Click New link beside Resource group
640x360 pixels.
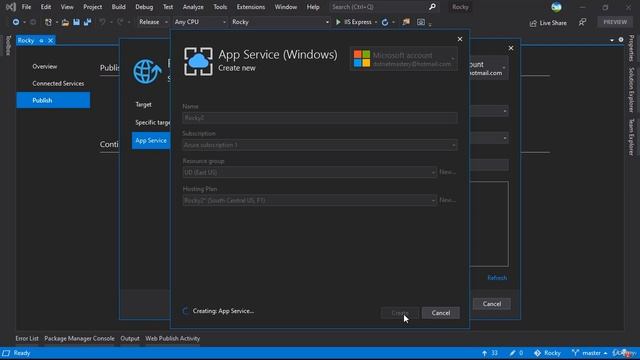(447, 172)
